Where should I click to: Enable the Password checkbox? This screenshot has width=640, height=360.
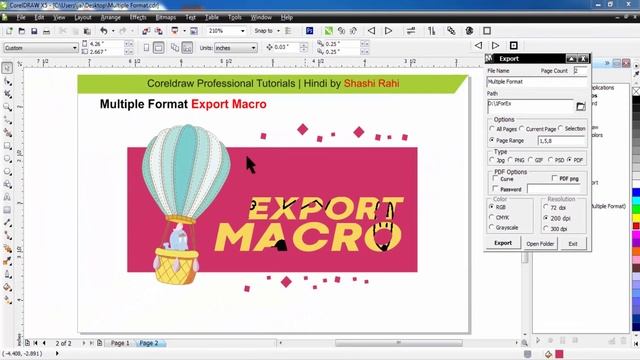496,189
